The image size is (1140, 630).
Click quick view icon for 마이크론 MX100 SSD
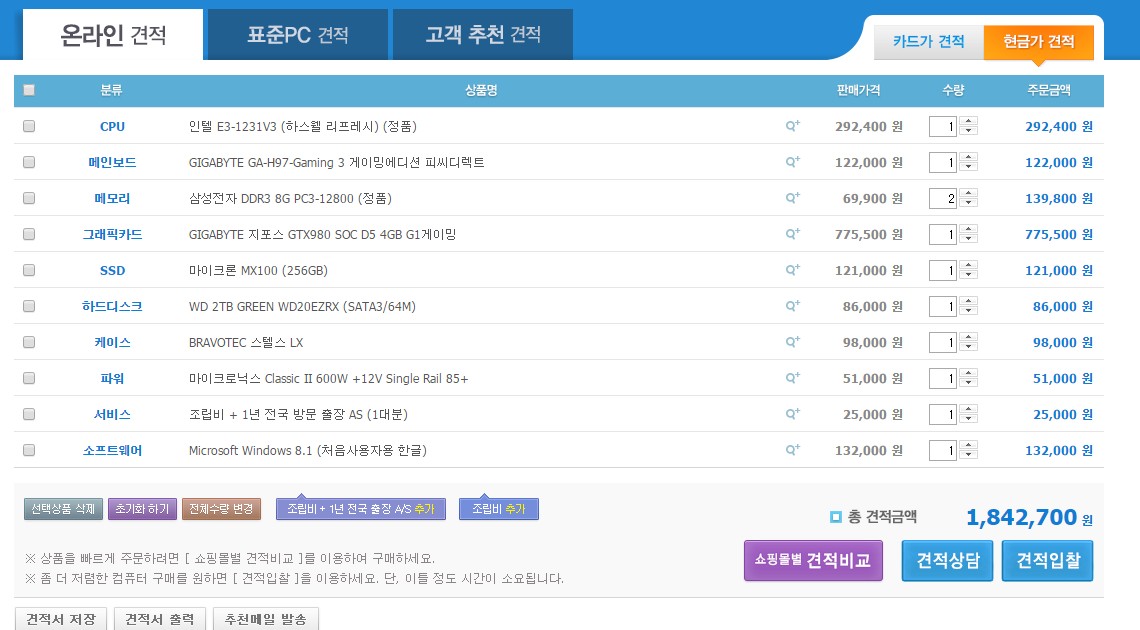click(x=792, y=270)
